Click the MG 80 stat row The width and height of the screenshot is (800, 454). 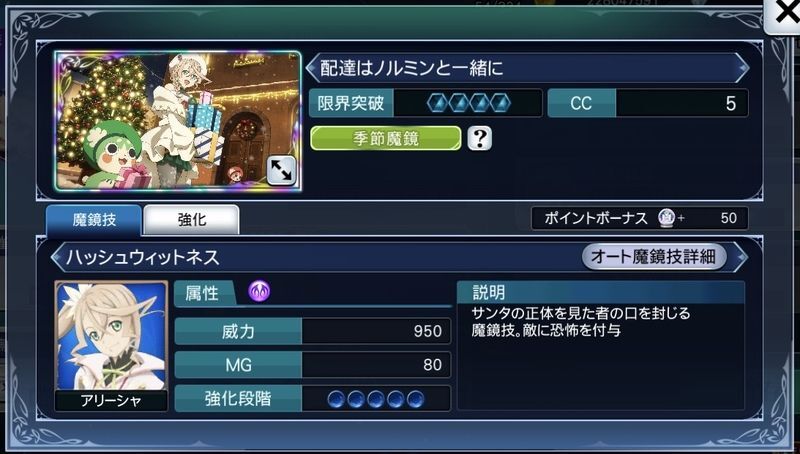coord(313,365)
